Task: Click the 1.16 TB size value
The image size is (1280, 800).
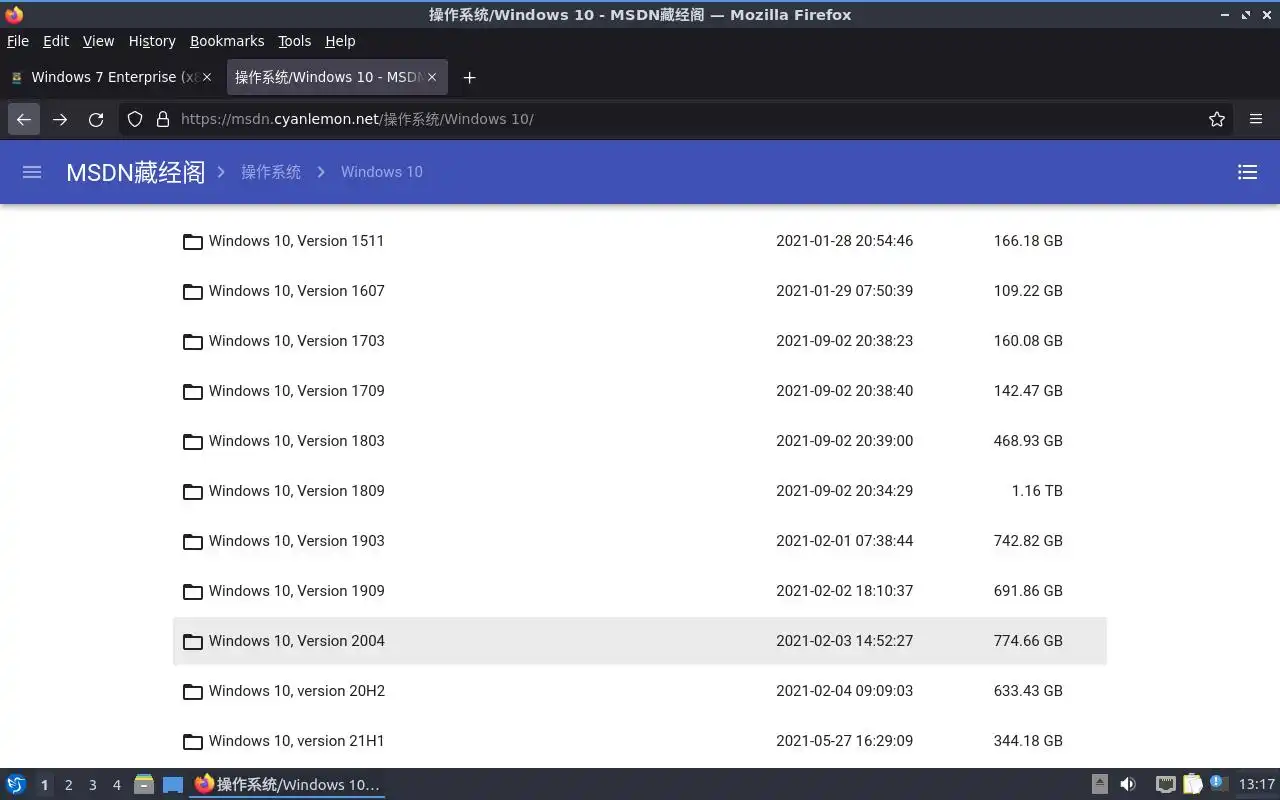Action: tap(1037, 491)
